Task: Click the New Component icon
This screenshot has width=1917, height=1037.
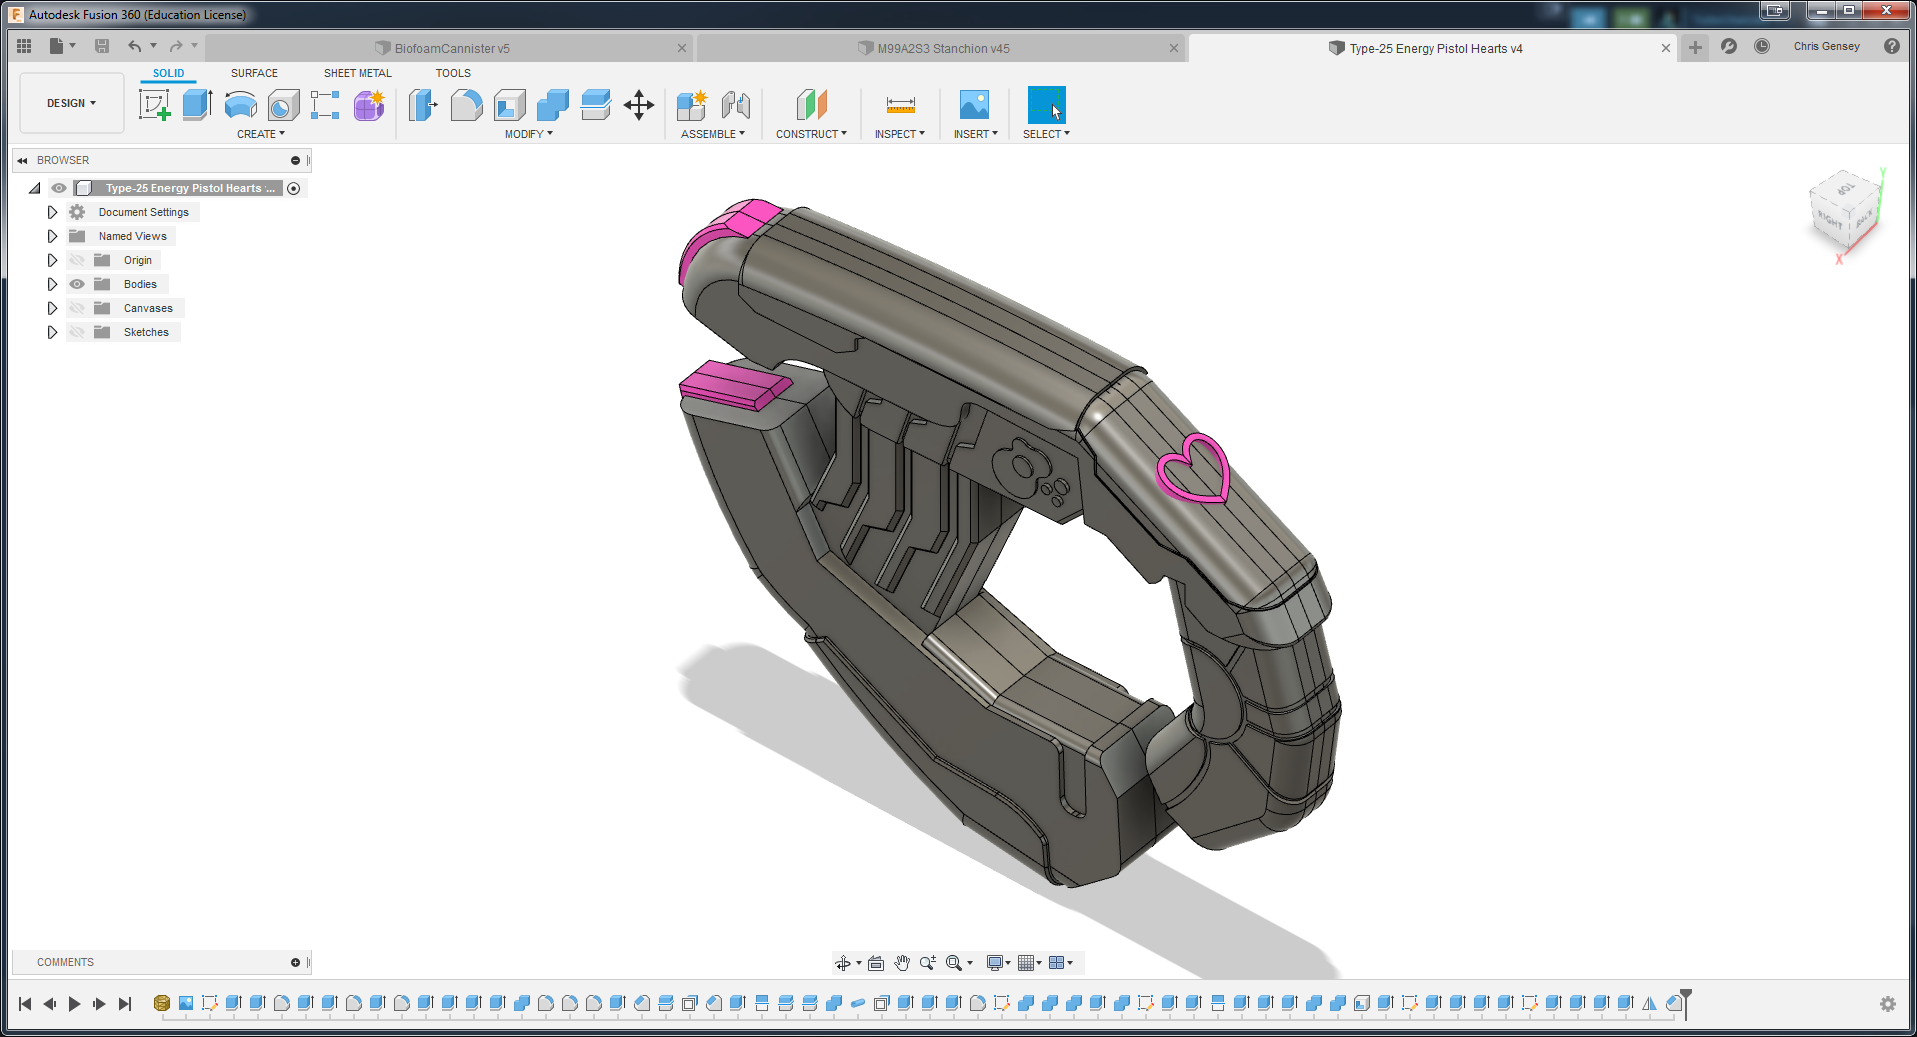Action: (692, 105)
